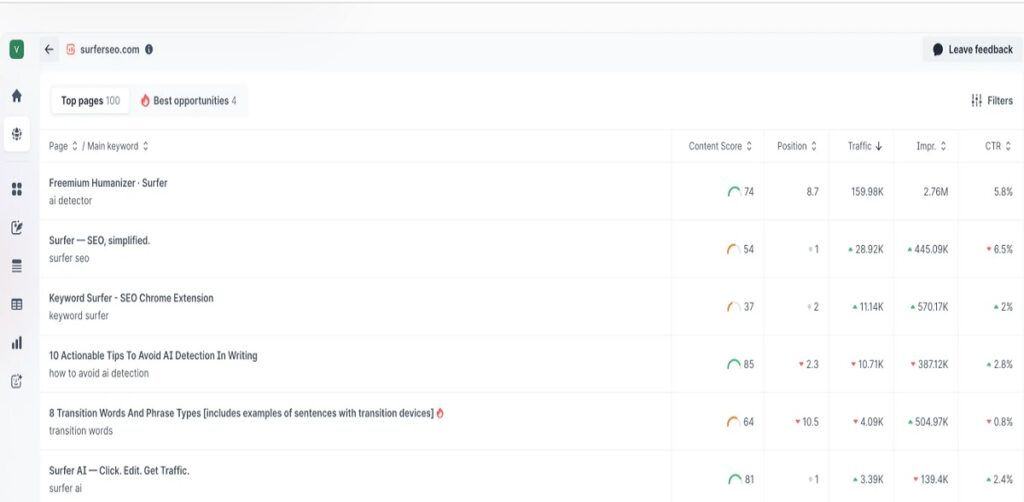This screenshot has height=502, width=1024.
Task: Sort by Page column
Action: tap(63, 146)
